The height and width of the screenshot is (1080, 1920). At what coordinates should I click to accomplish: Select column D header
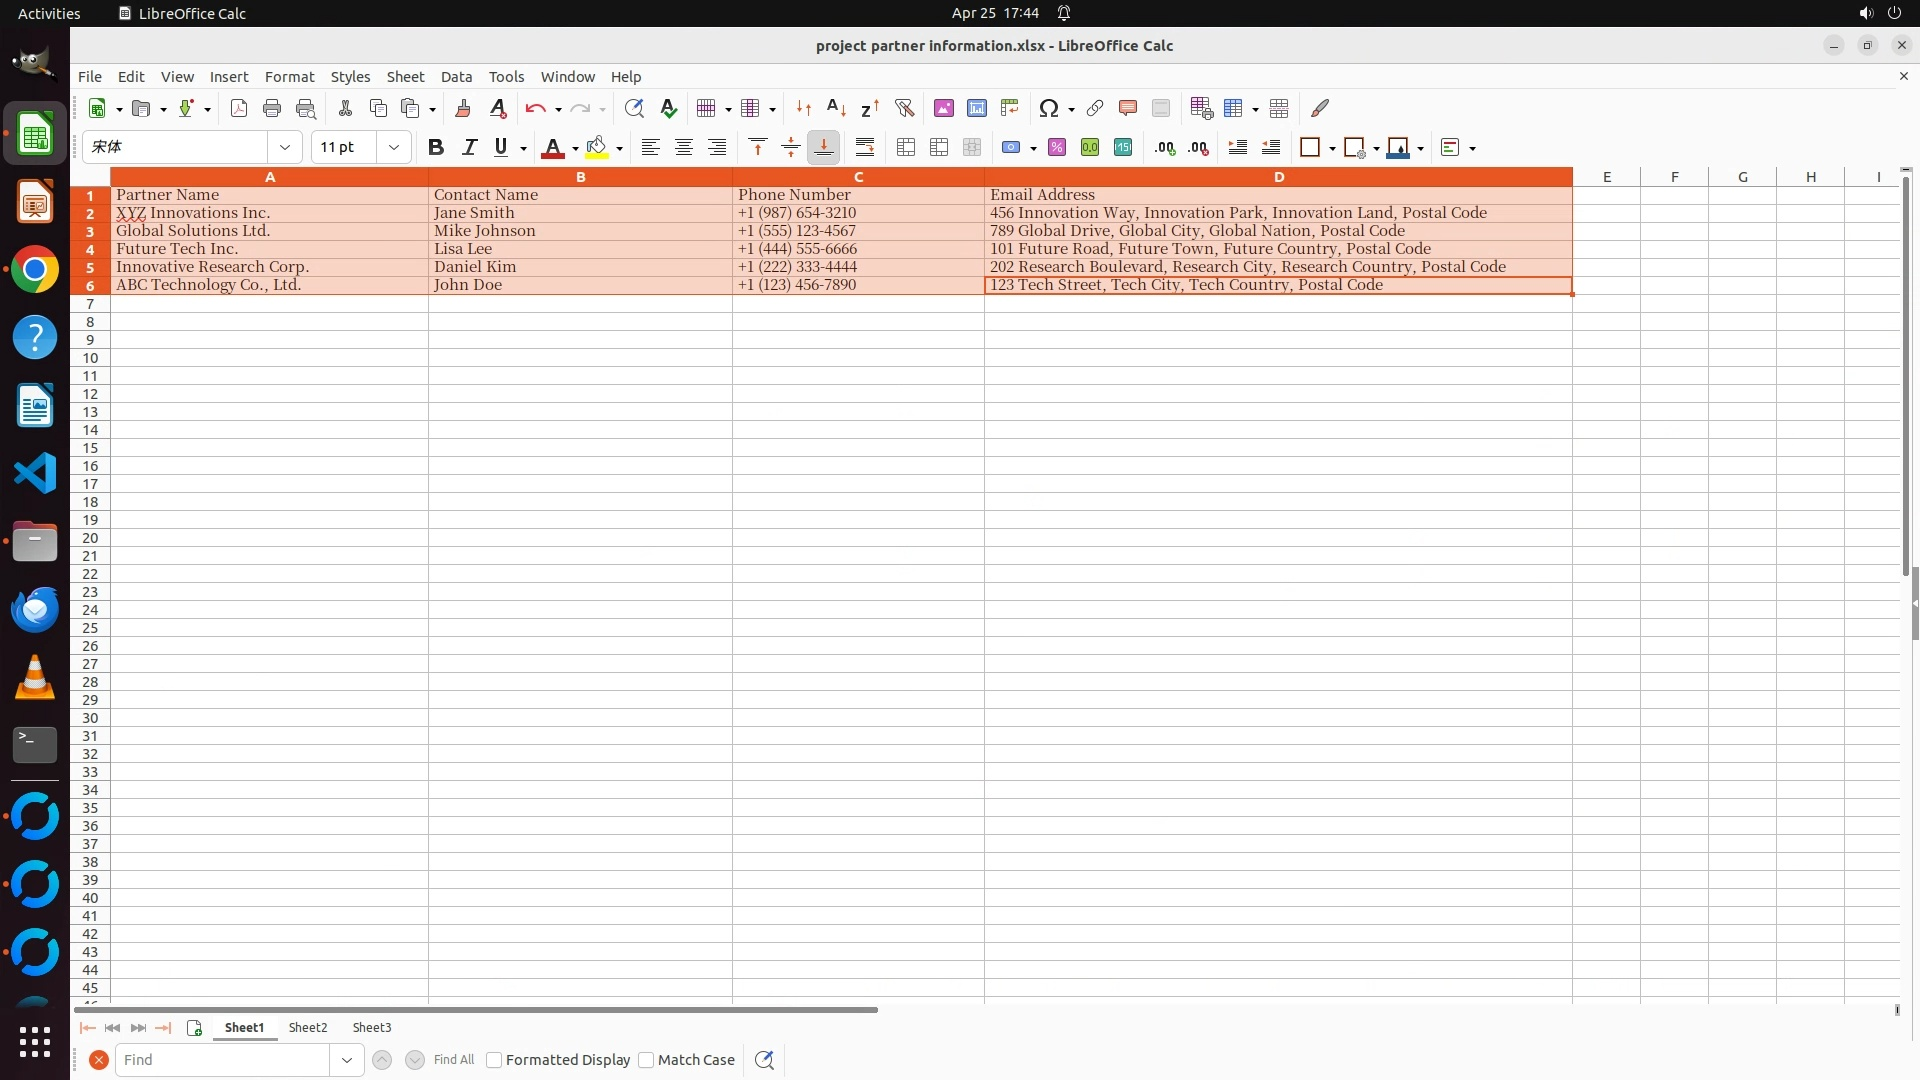(1278, 177)
